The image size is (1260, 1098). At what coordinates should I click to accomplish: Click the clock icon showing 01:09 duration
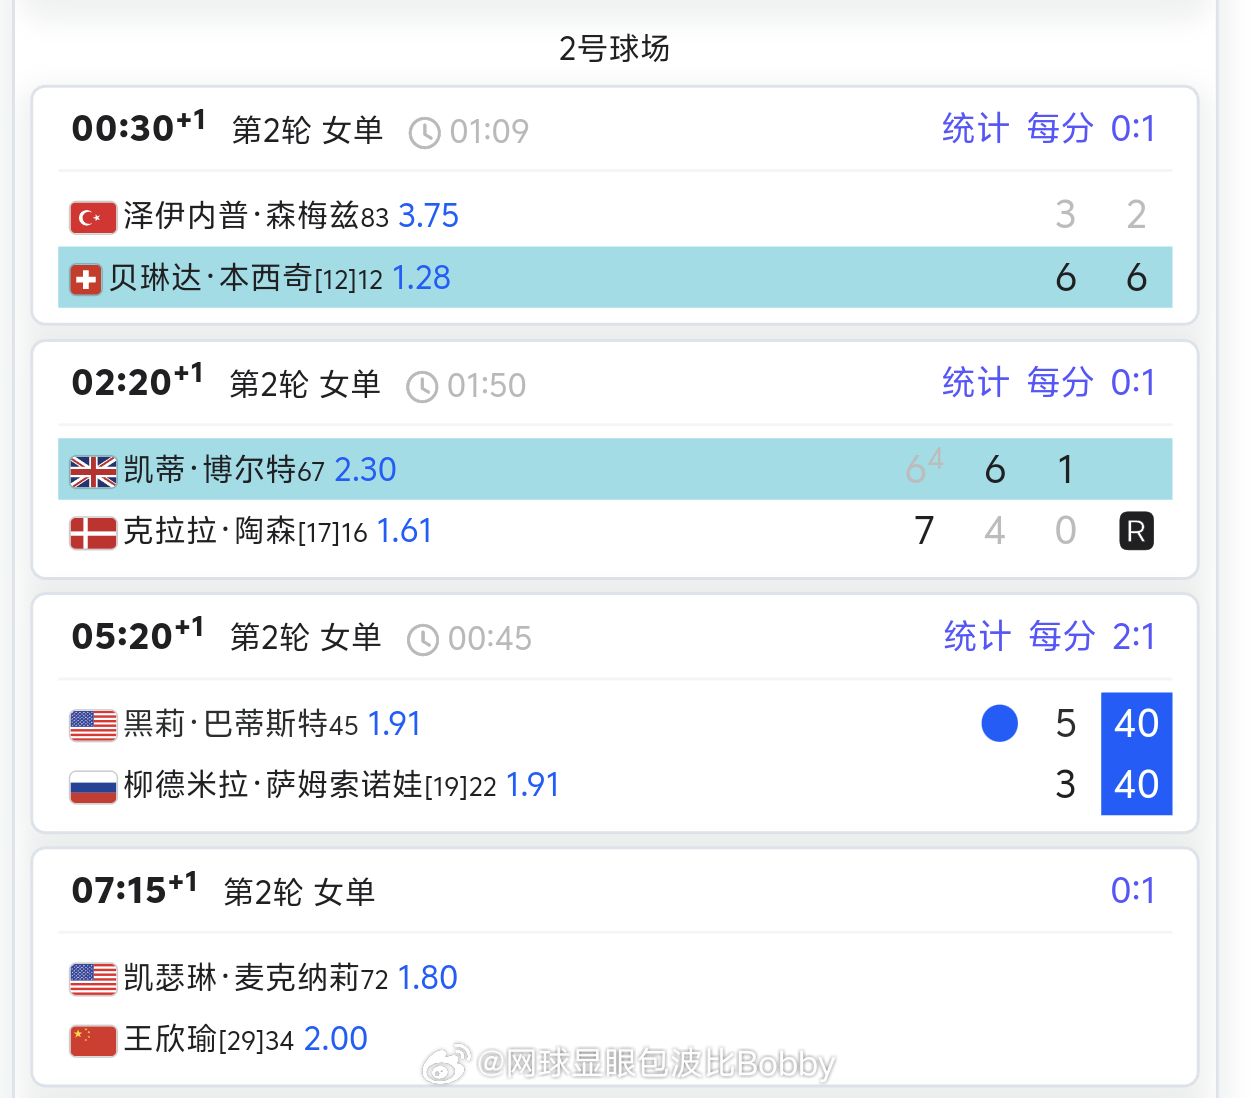pyautogui.click(x=423, y=131)
